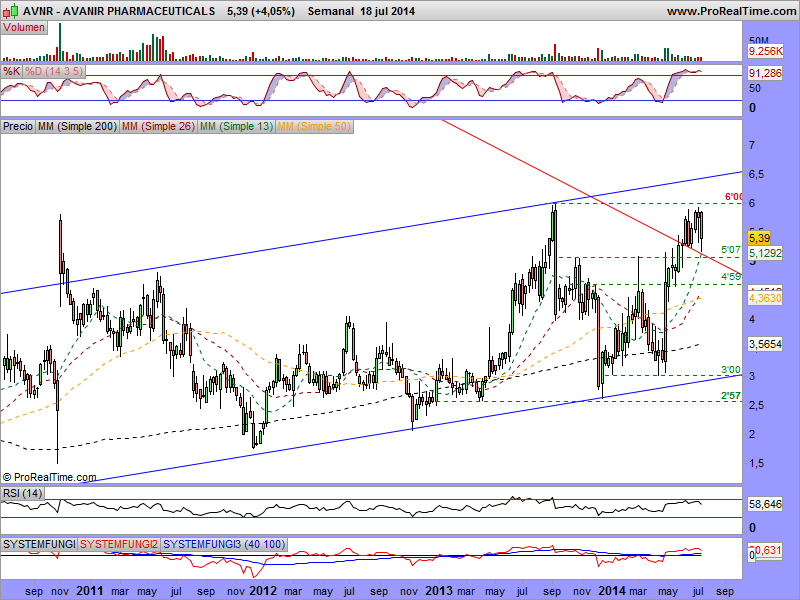Image resolution: width=800 pixels, height=600 pixels.
Task: Click the 2012 year on time axis
Action: point(263,591)
